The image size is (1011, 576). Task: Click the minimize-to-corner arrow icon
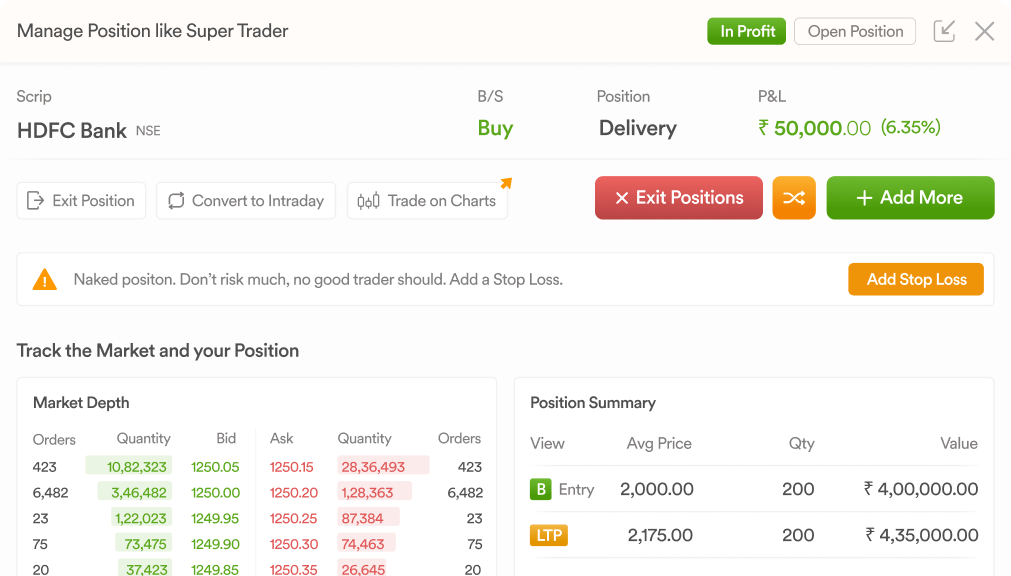[944, 31]
